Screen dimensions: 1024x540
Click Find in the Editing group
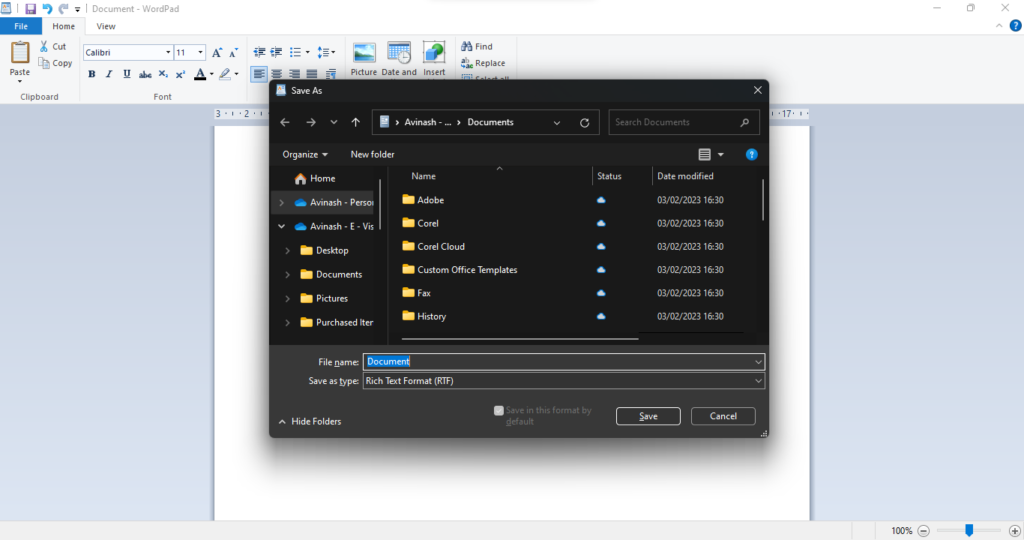coord(477,46)
